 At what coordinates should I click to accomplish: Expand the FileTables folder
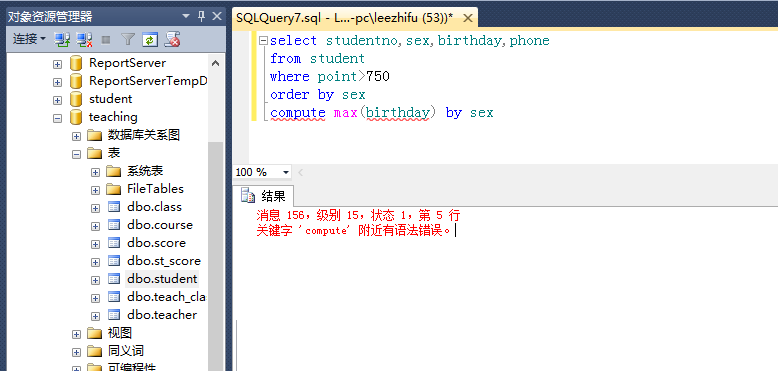[95, 190]
